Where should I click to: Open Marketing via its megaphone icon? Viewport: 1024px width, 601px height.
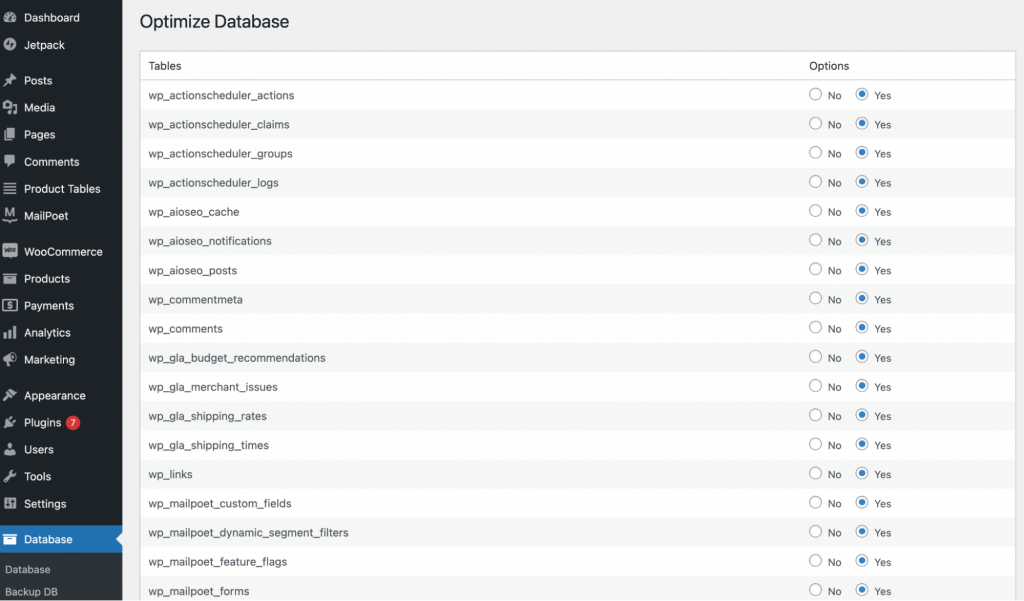pos(15,360)
